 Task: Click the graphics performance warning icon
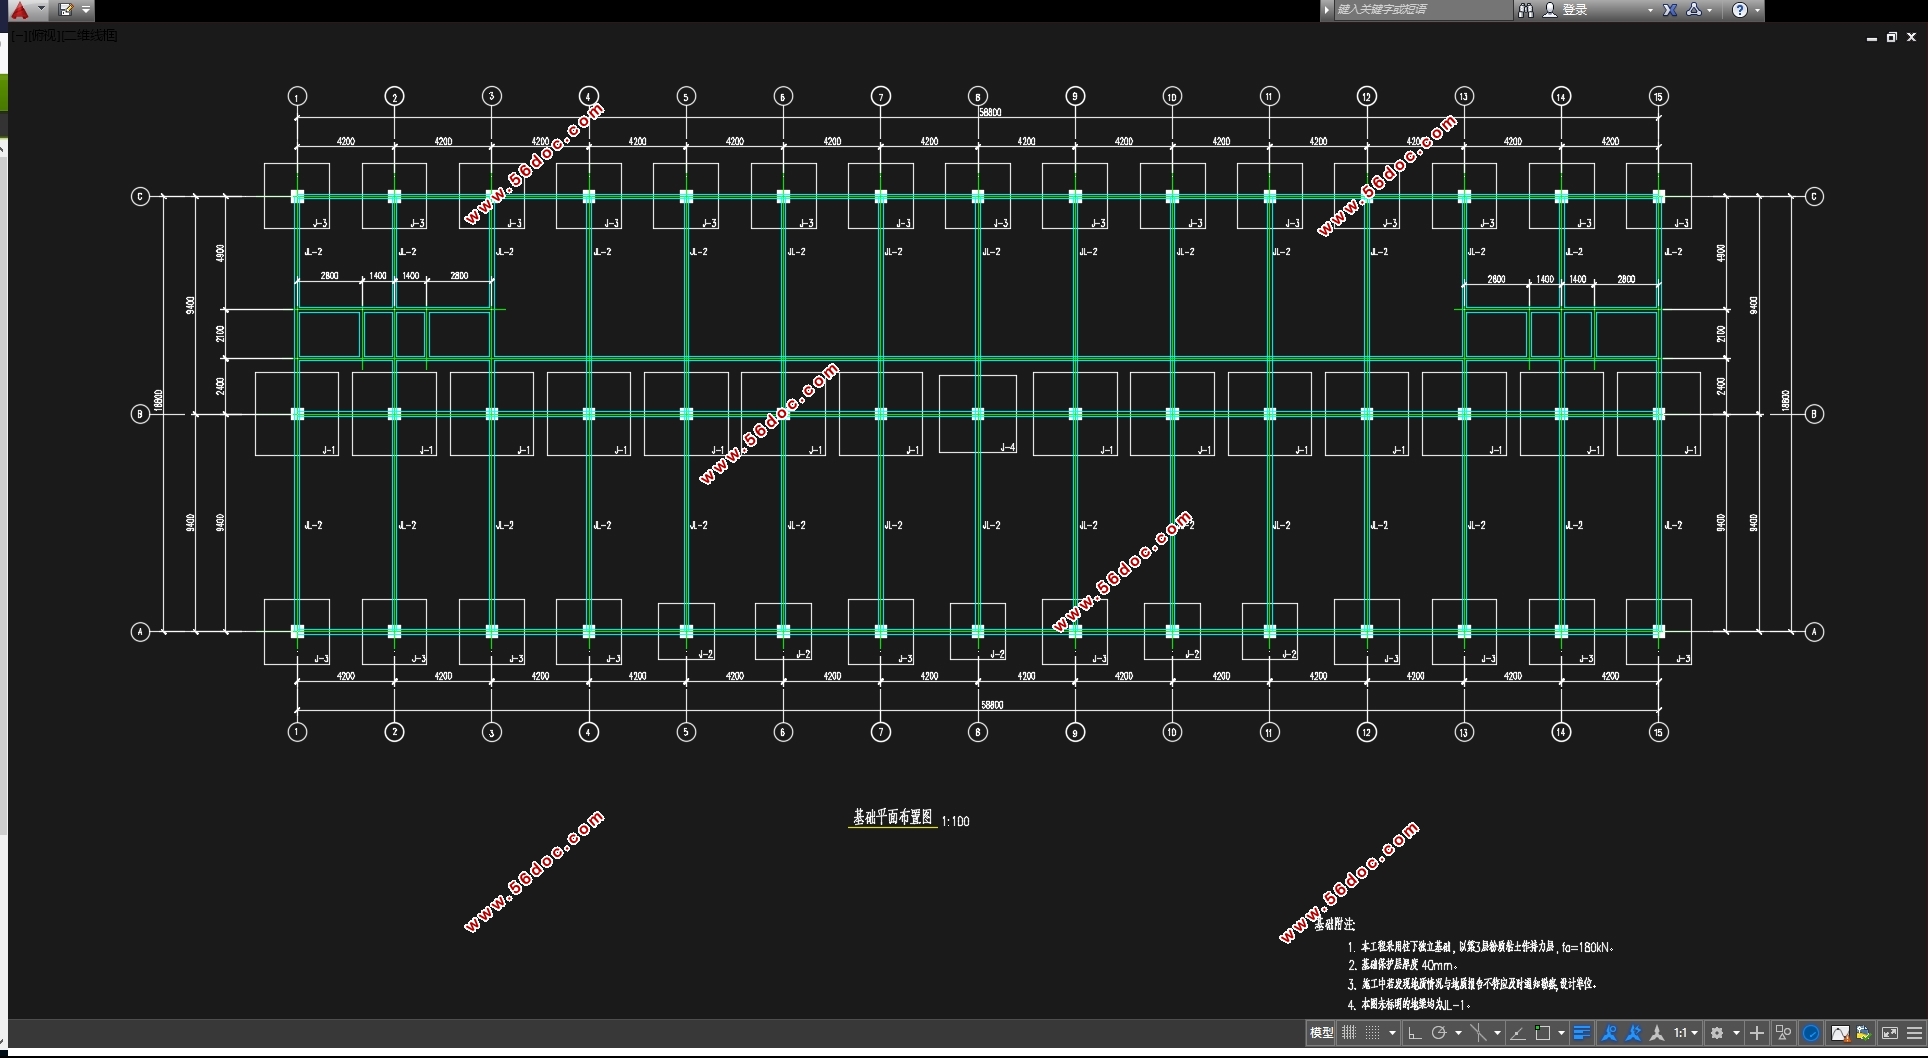coord(1840,1033)
